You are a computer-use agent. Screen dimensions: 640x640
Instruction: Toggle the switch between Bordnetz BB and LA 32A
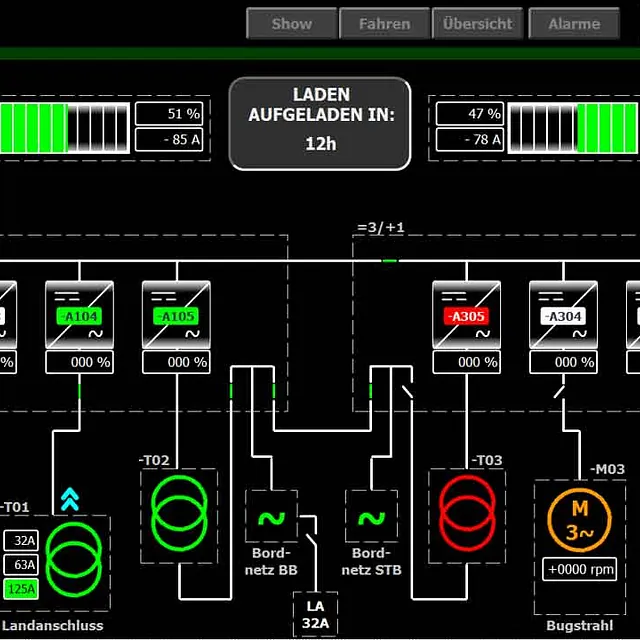tap(311, 540)
